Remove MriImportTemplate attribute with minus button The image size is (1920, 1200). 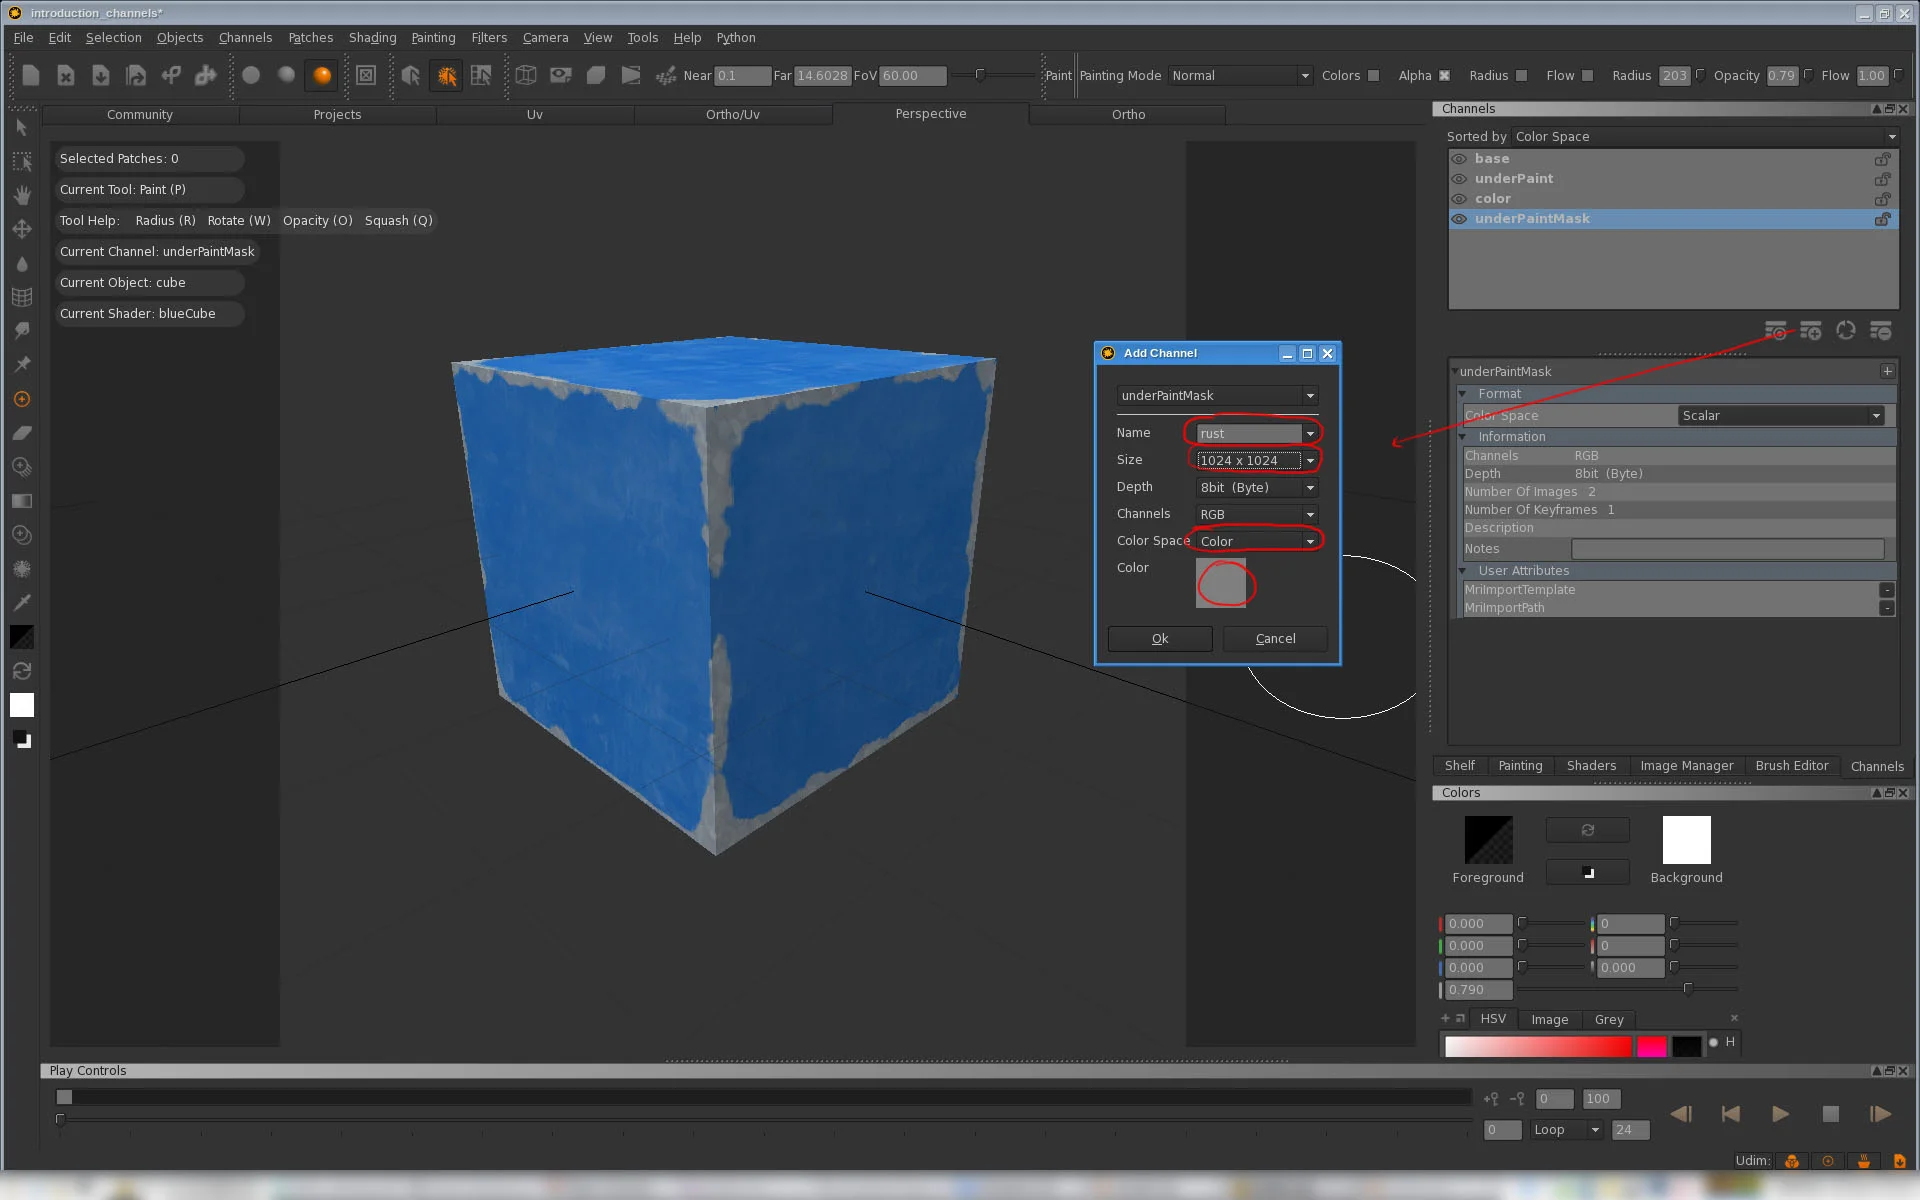(x=1887, y=590)
